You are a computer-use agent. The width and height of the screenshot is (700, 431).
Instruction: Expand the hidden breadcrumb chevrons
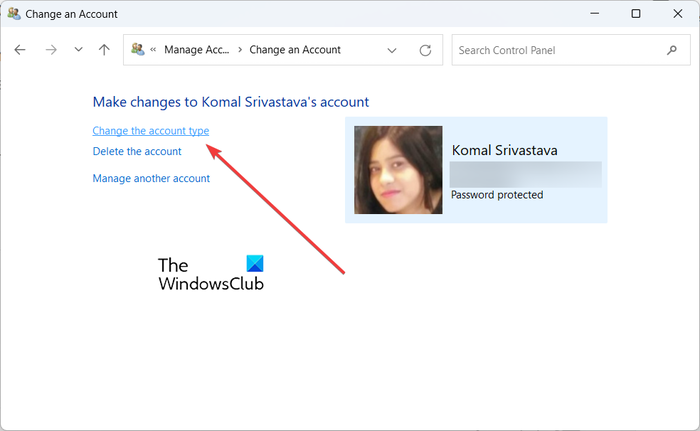(x=153, y=50)
